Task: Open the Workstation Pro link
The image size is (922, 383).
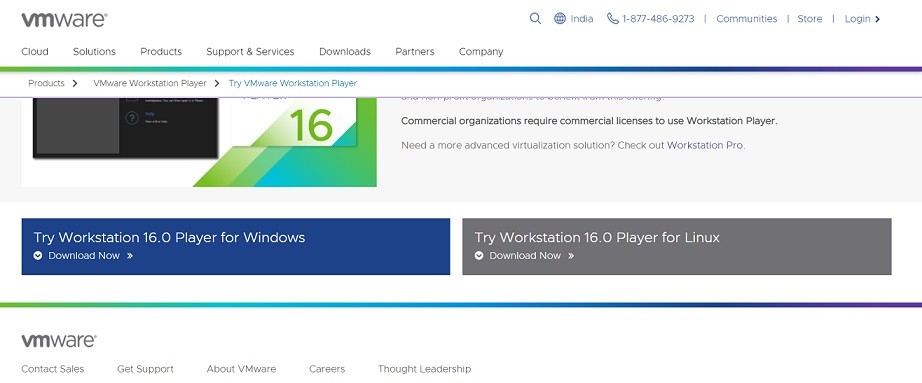Action: tap(706, 145)
